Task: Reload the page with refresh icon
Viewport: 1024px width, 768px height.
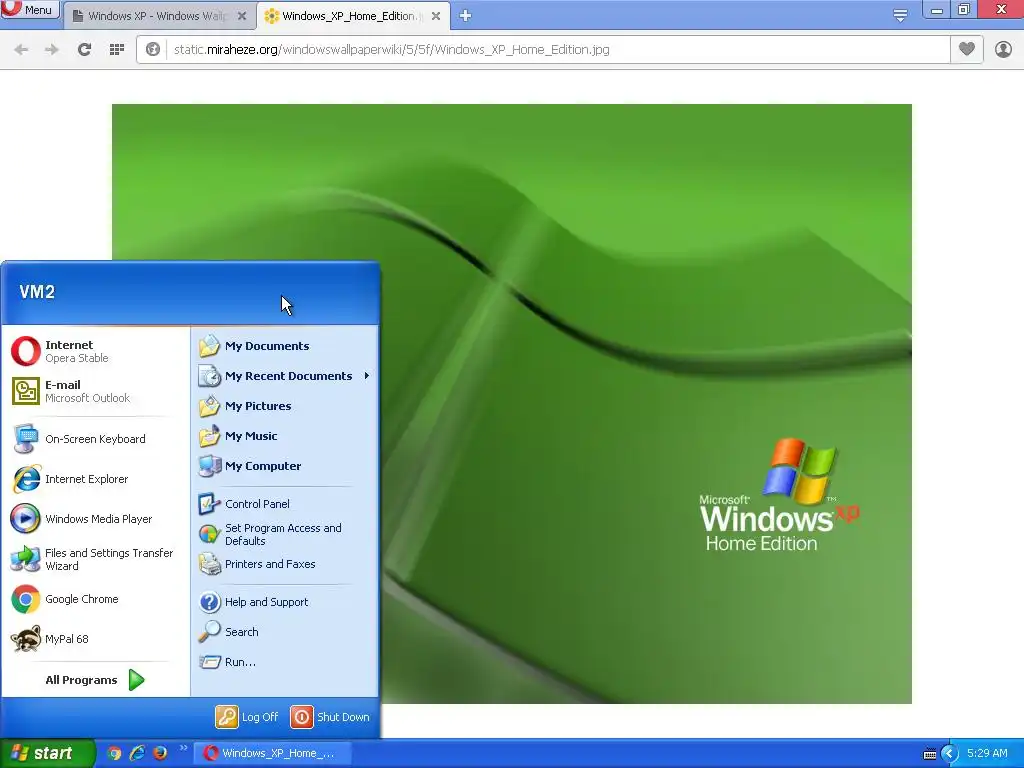Action: [x=84, y=50]
